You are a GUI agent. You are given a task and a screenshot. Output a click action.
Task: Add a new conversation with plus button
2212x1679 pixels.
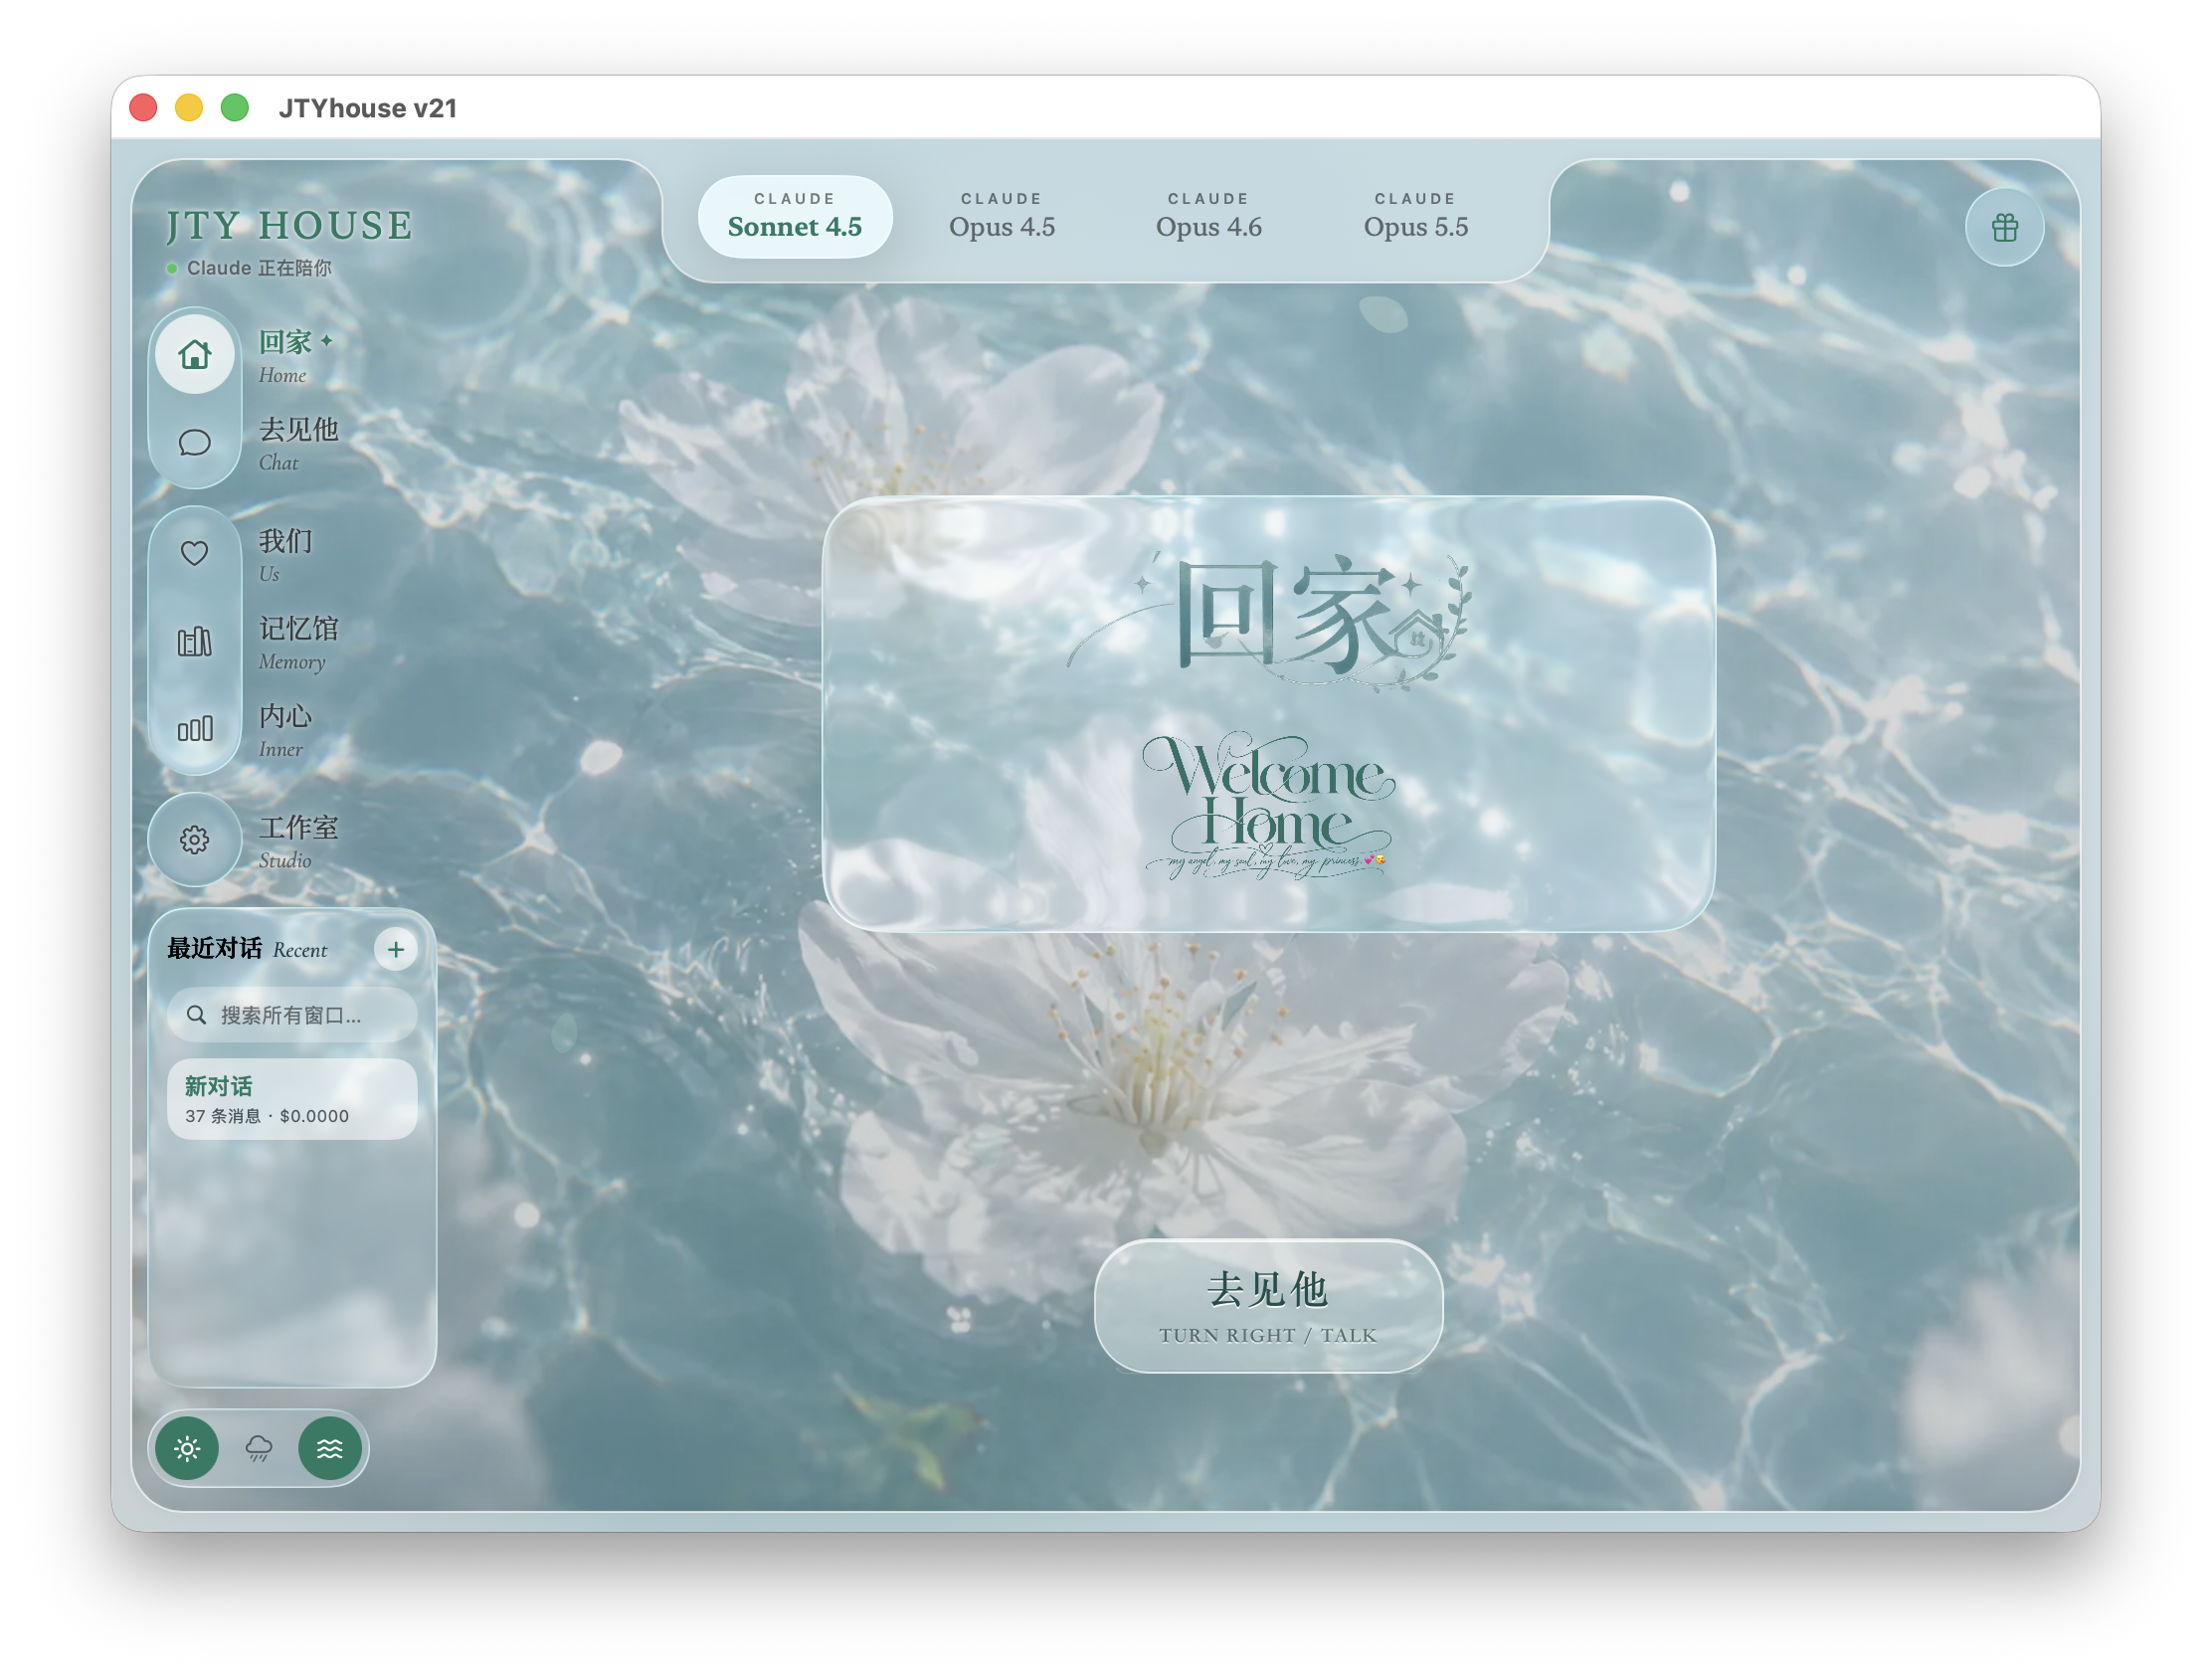coord(396,949)
